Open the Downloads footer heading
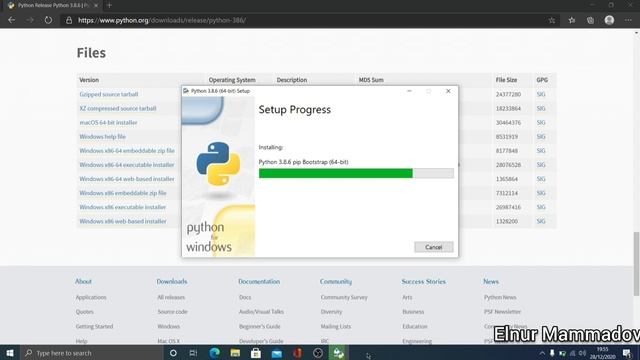 [172, 281]
